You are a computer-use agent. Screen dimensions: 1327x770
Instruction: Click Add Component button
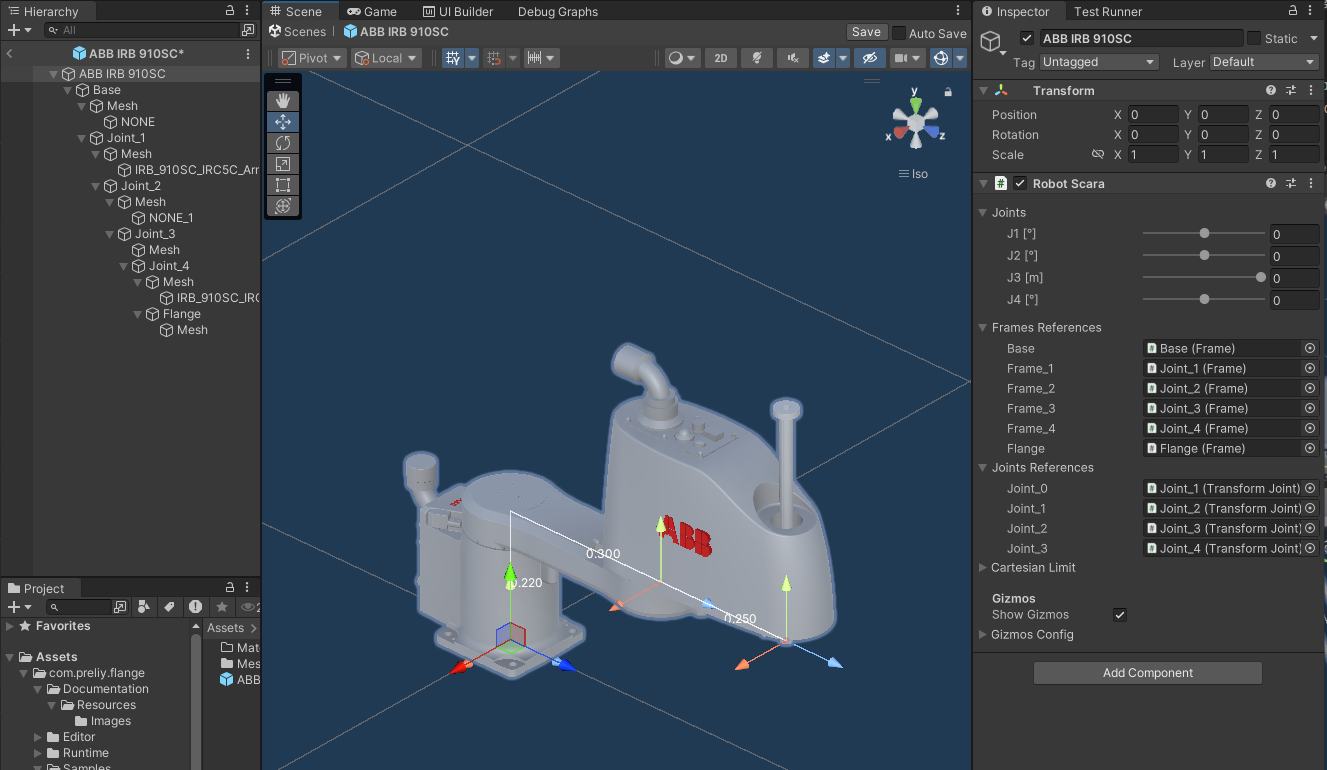point(1148,673)
